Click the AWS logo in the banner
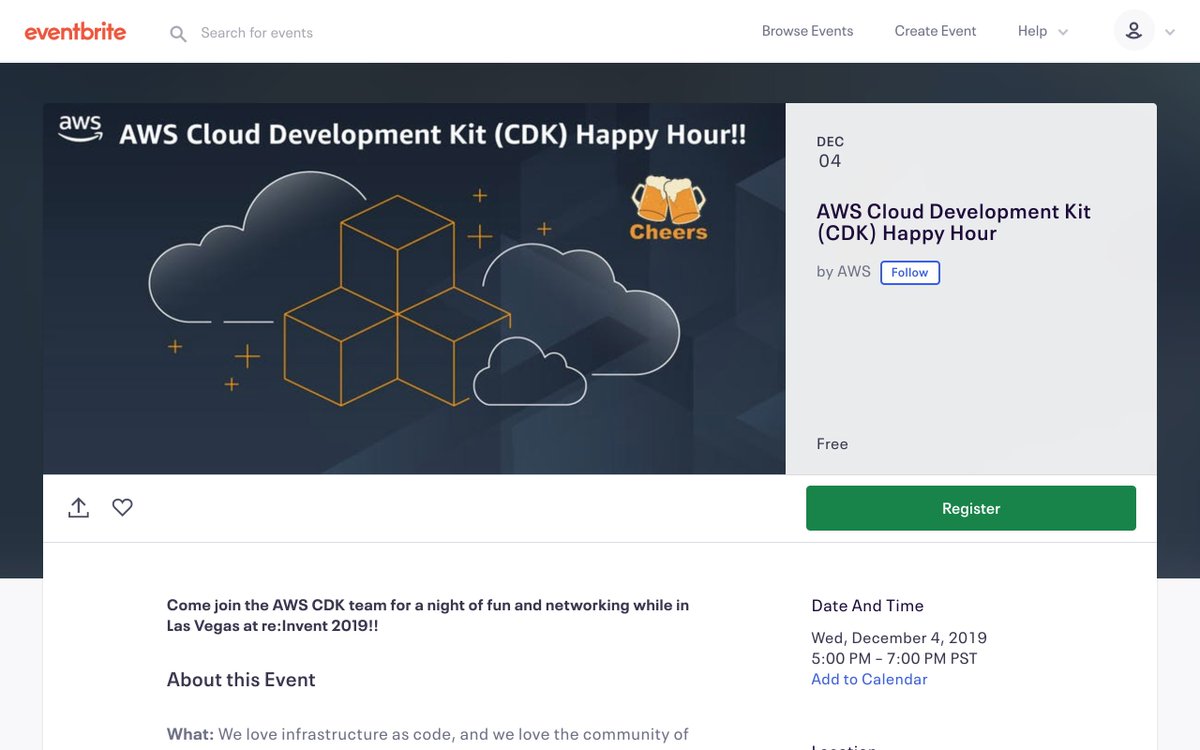Screen dimensions: 1200x750 (80, 129)
